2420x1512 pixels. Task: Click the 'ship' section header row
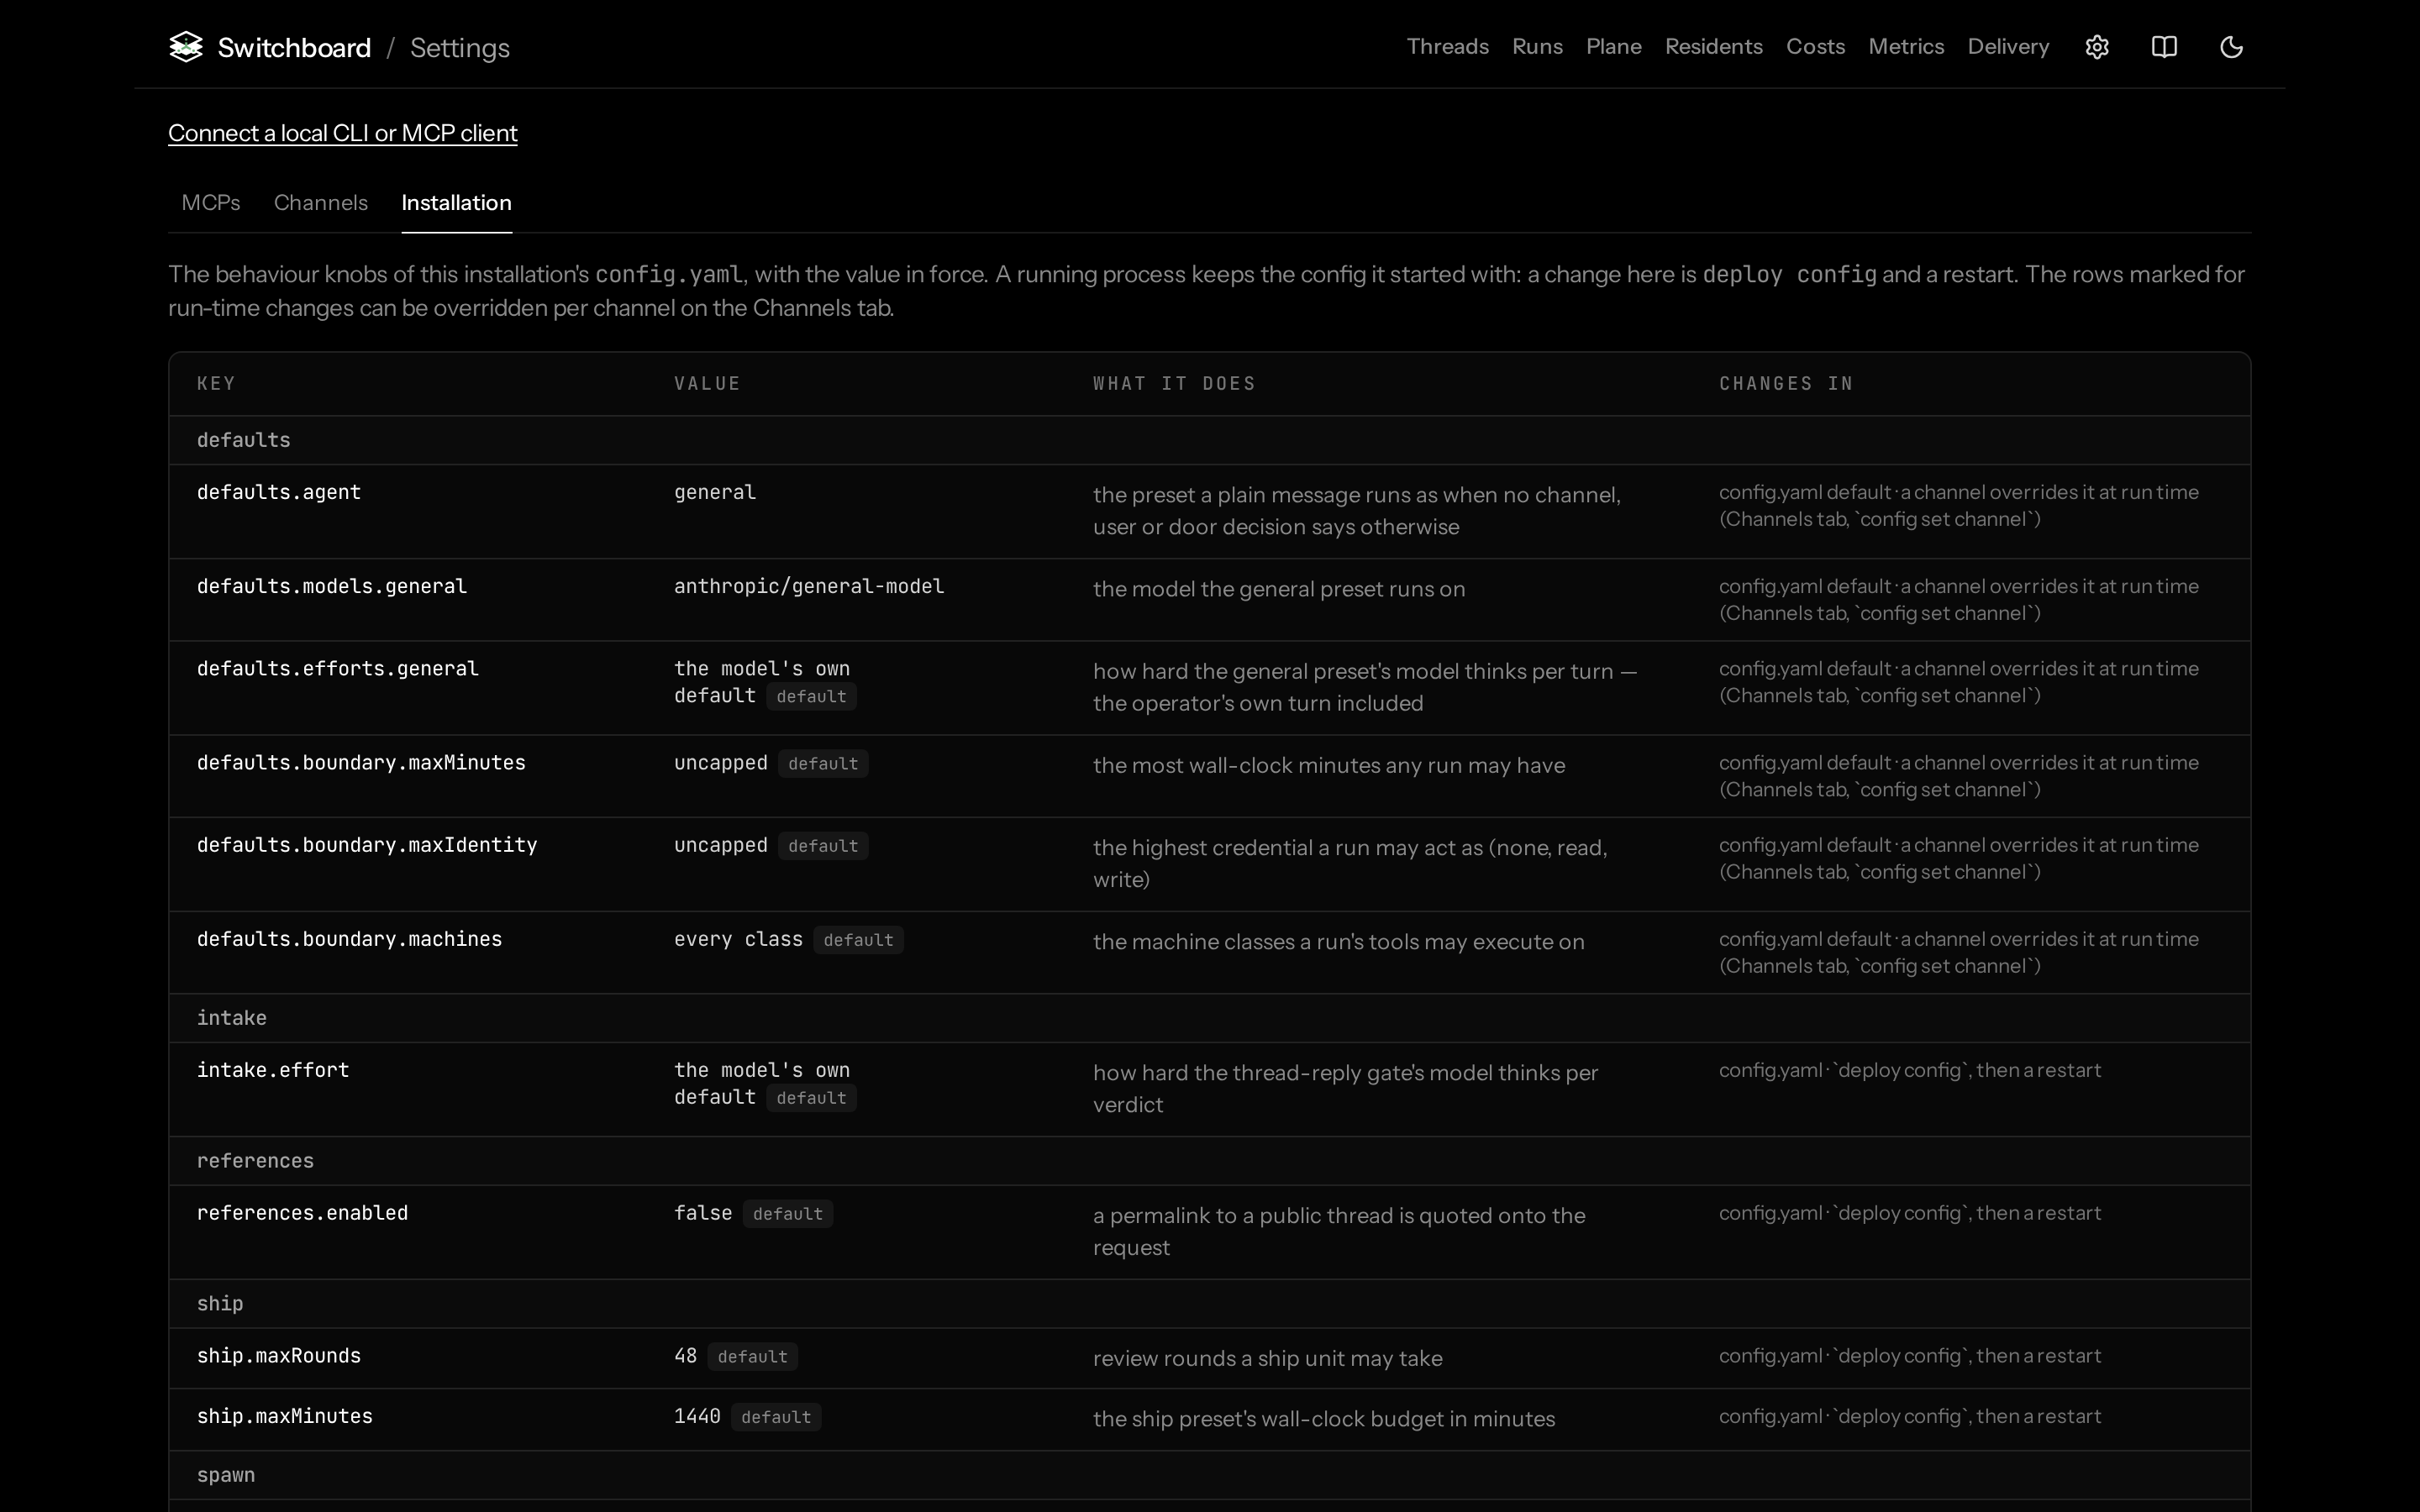click(1210, 1304)
